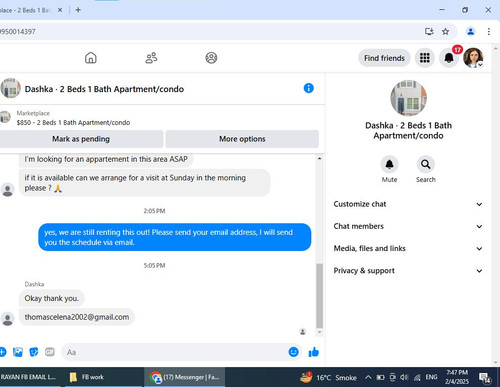
Task: Click the 'Okay thank you.' message
Action: (x=52, y=298)
